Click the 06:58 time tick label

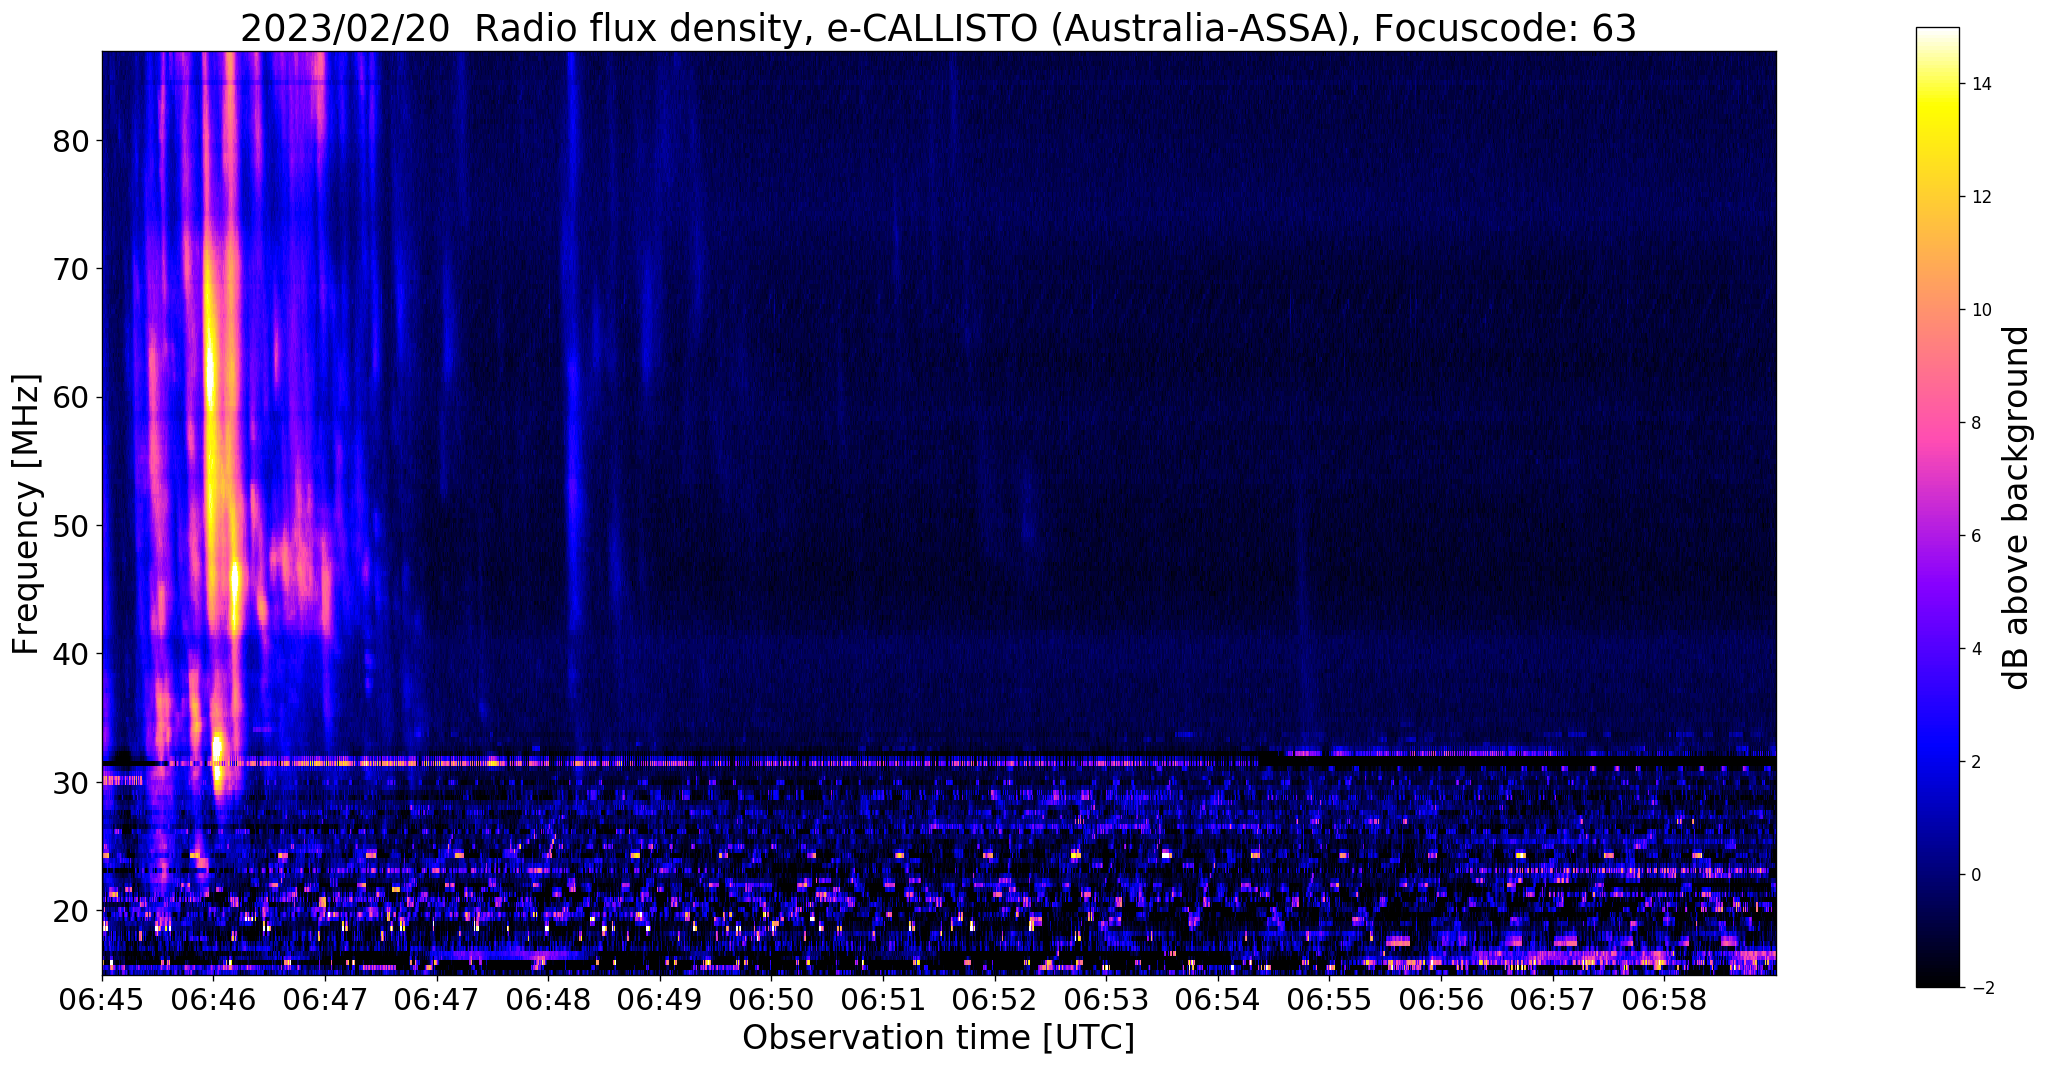tap(1663, 999)
